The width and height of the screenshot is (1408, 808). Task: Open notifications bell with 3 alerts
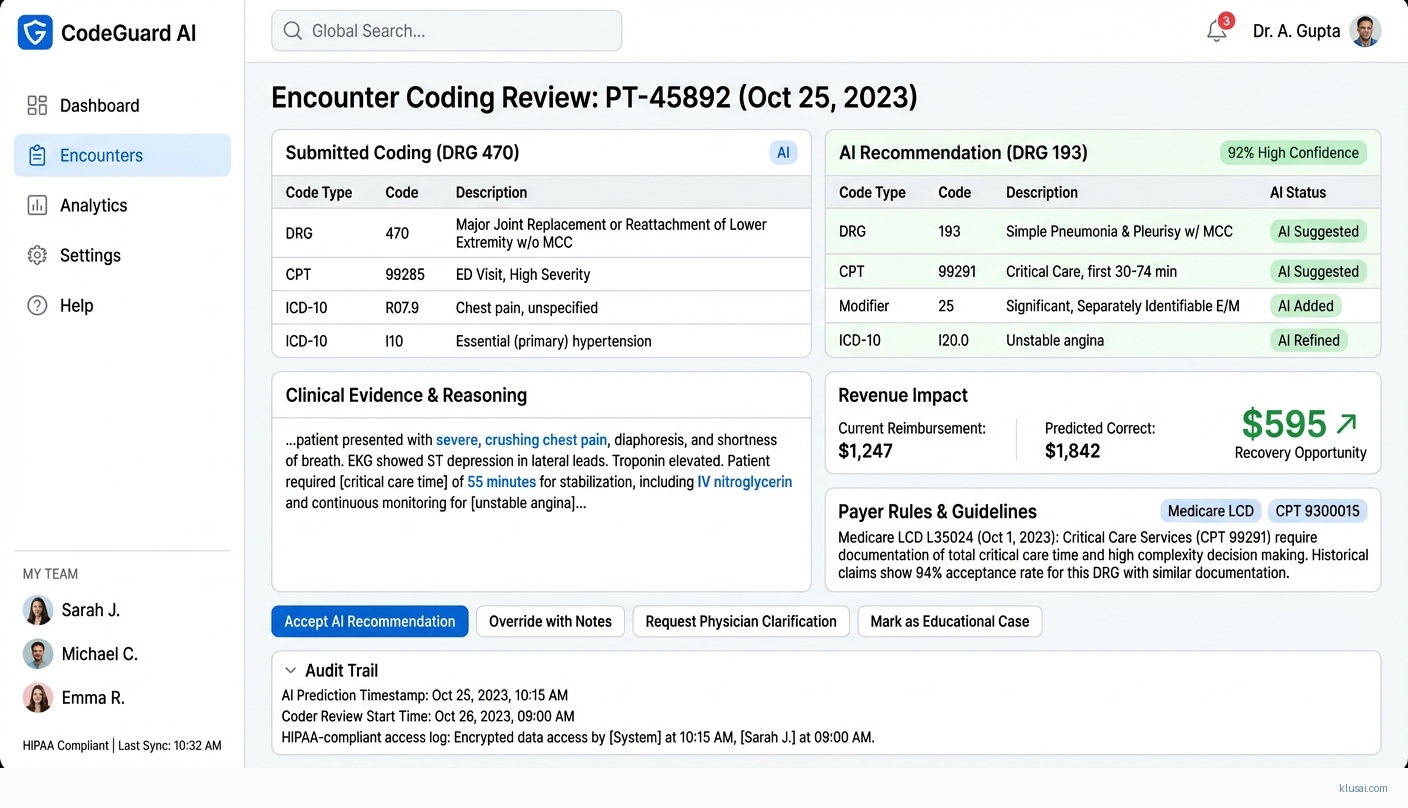point(1216,31)
